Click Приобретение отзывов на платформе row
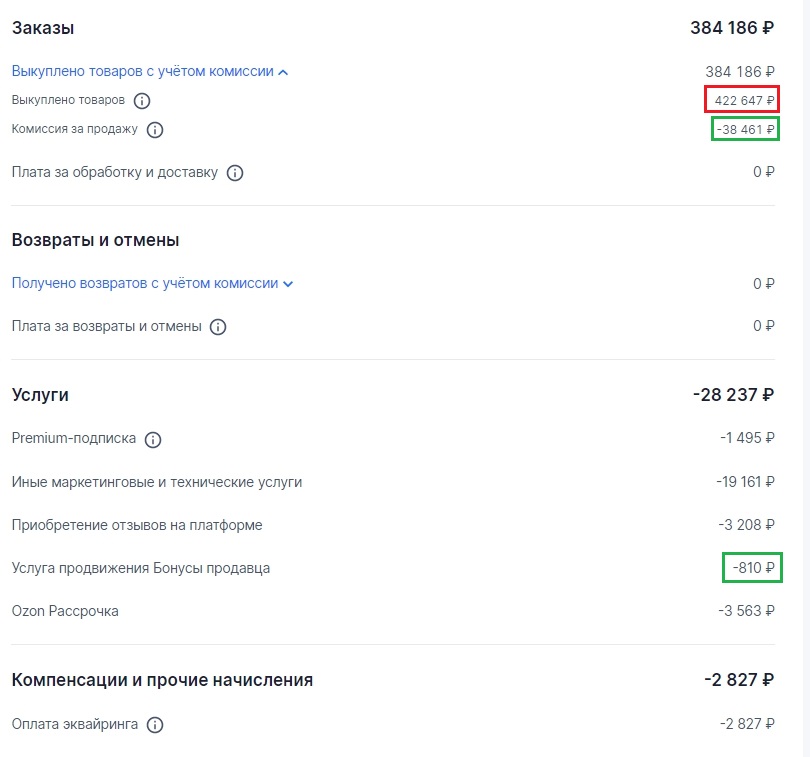 tap(393, 525)
